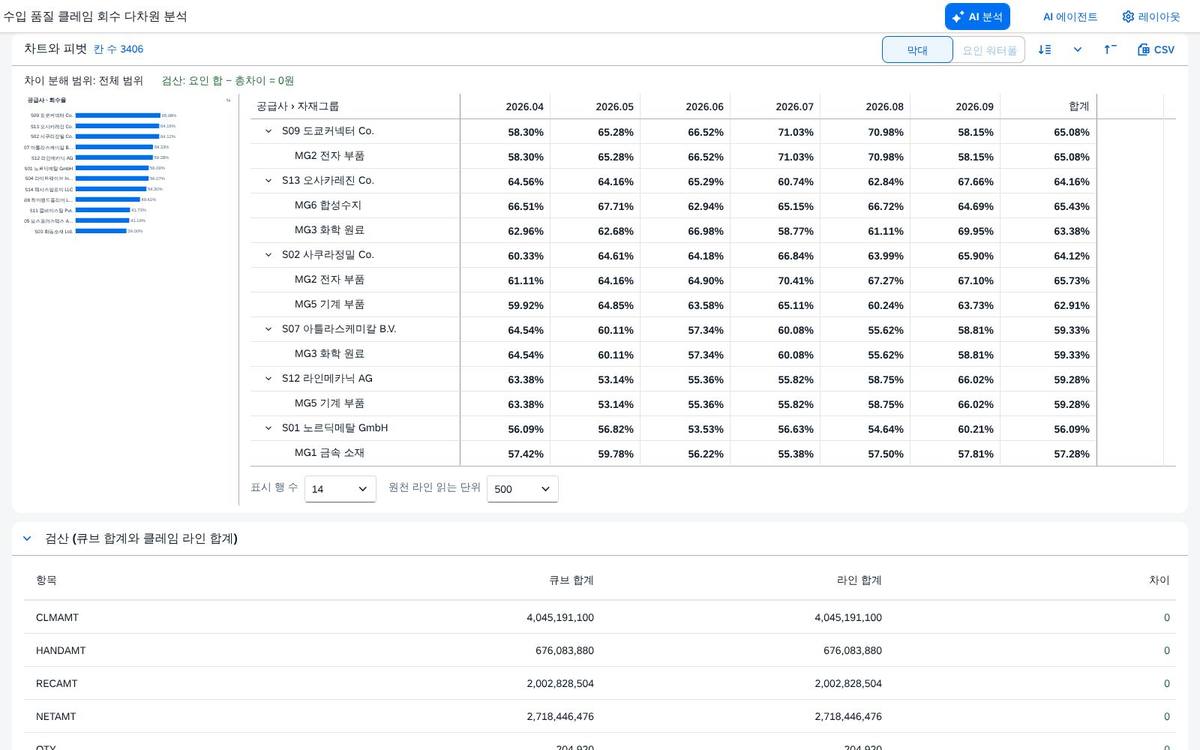Switch chart type to 요인 워터폴
The width and height of the screenshot is (1200, 750).
(989, 50)
